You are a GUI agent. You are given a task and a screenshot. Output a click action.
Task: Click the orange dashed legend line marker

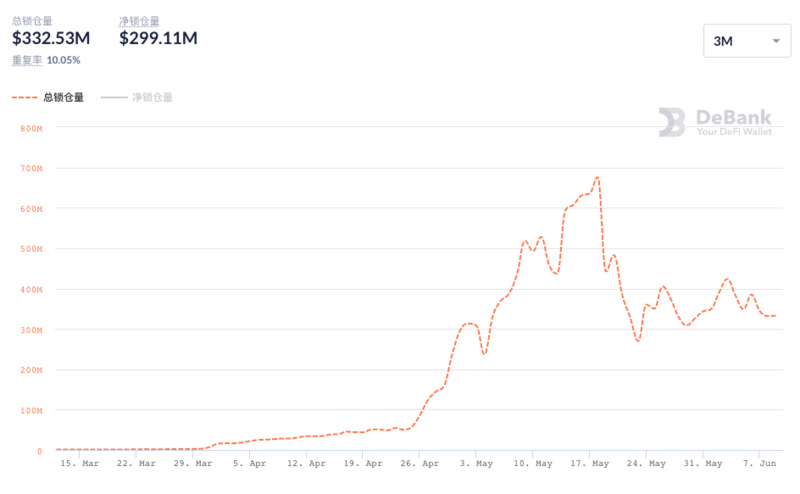pos(24,97)
